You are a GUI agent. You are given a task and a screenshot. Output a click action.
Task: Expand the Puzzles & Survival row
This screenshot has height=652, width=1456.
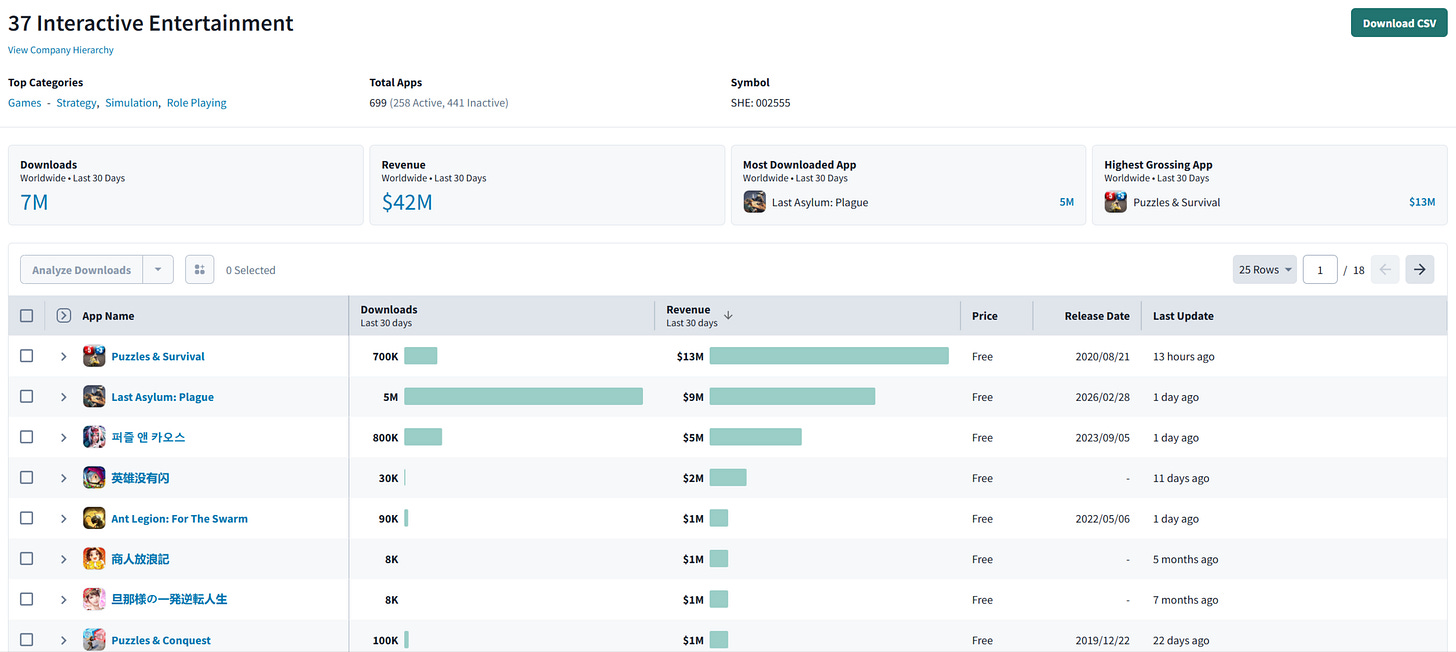63,356
